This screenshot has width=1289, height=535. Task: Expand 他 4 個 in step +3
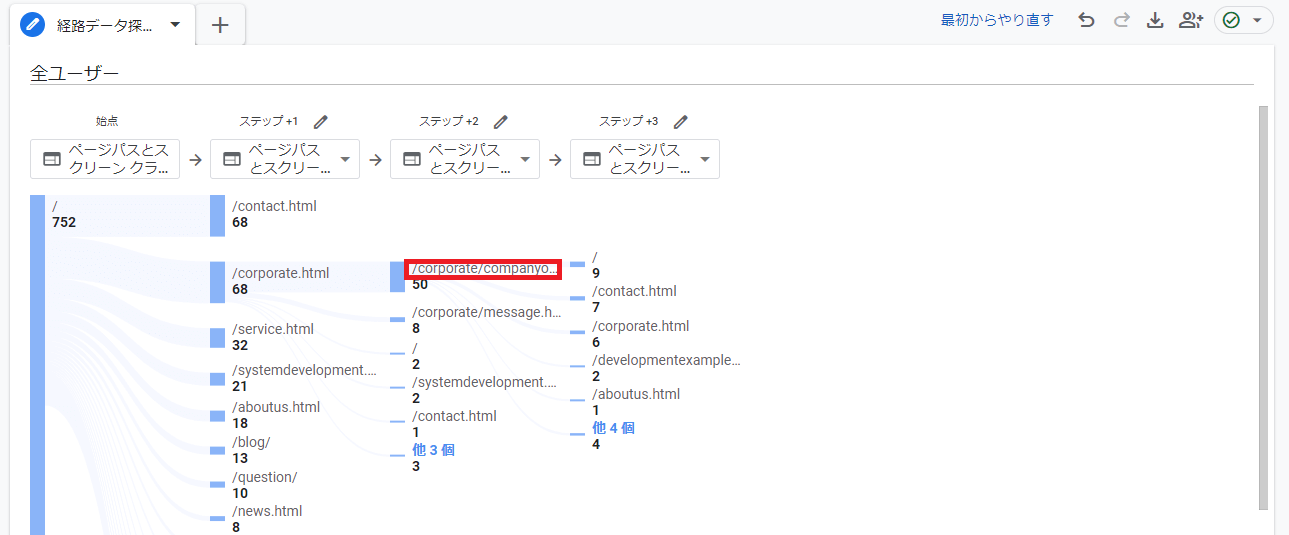[613, 428]
